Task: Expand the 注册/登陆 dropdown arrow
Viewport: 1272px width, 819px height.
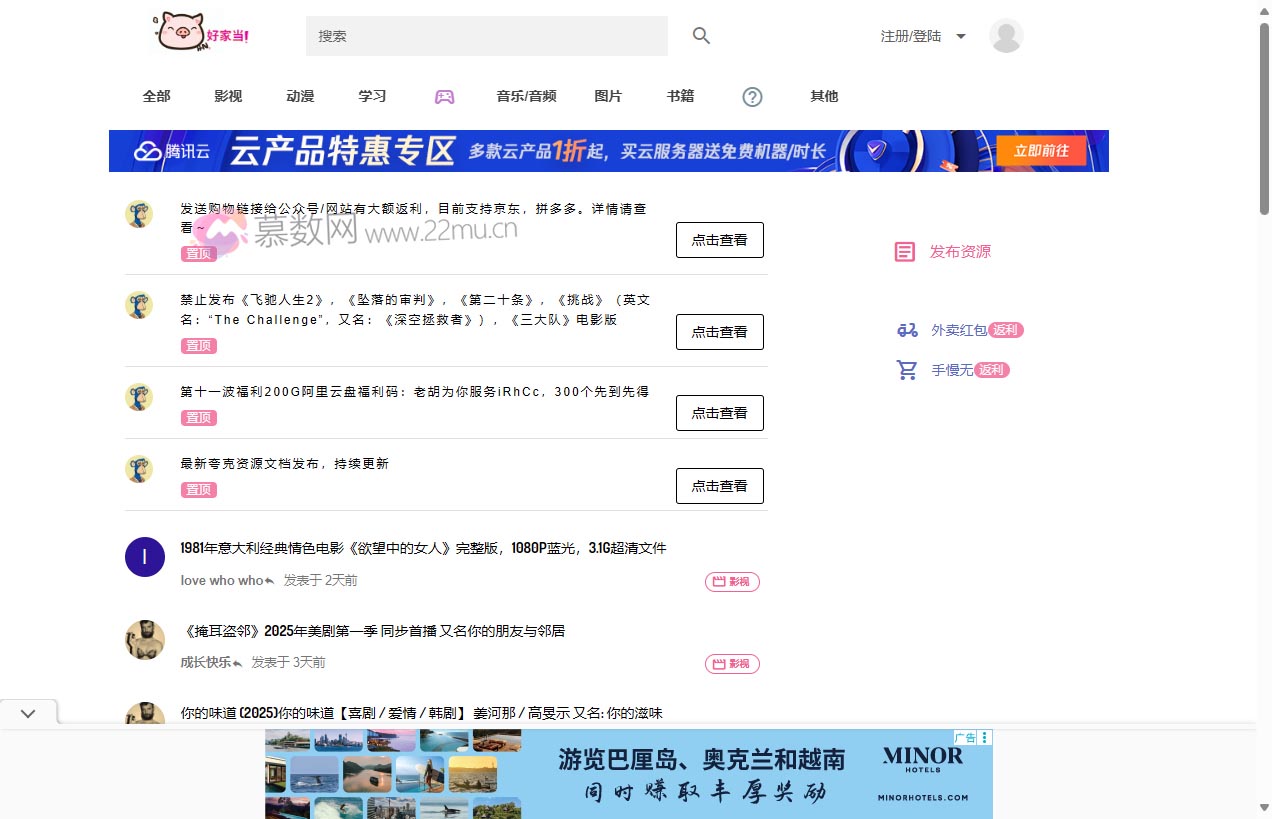Action: point(960,35)
